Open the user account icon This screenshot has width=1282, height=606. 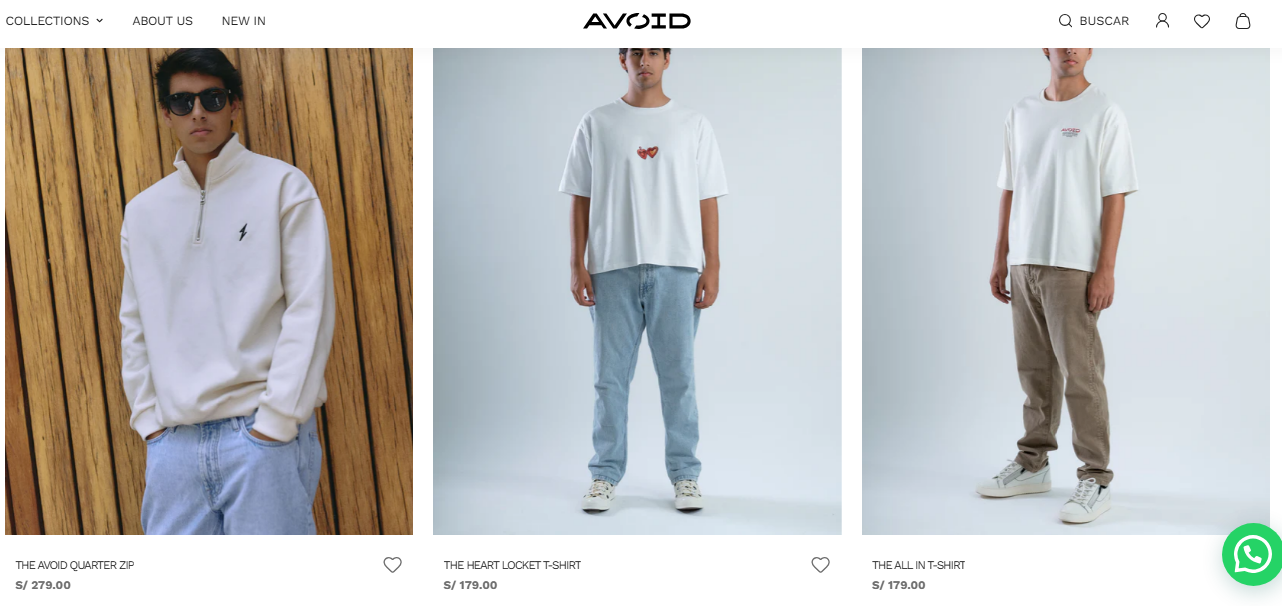point(1162,21)
